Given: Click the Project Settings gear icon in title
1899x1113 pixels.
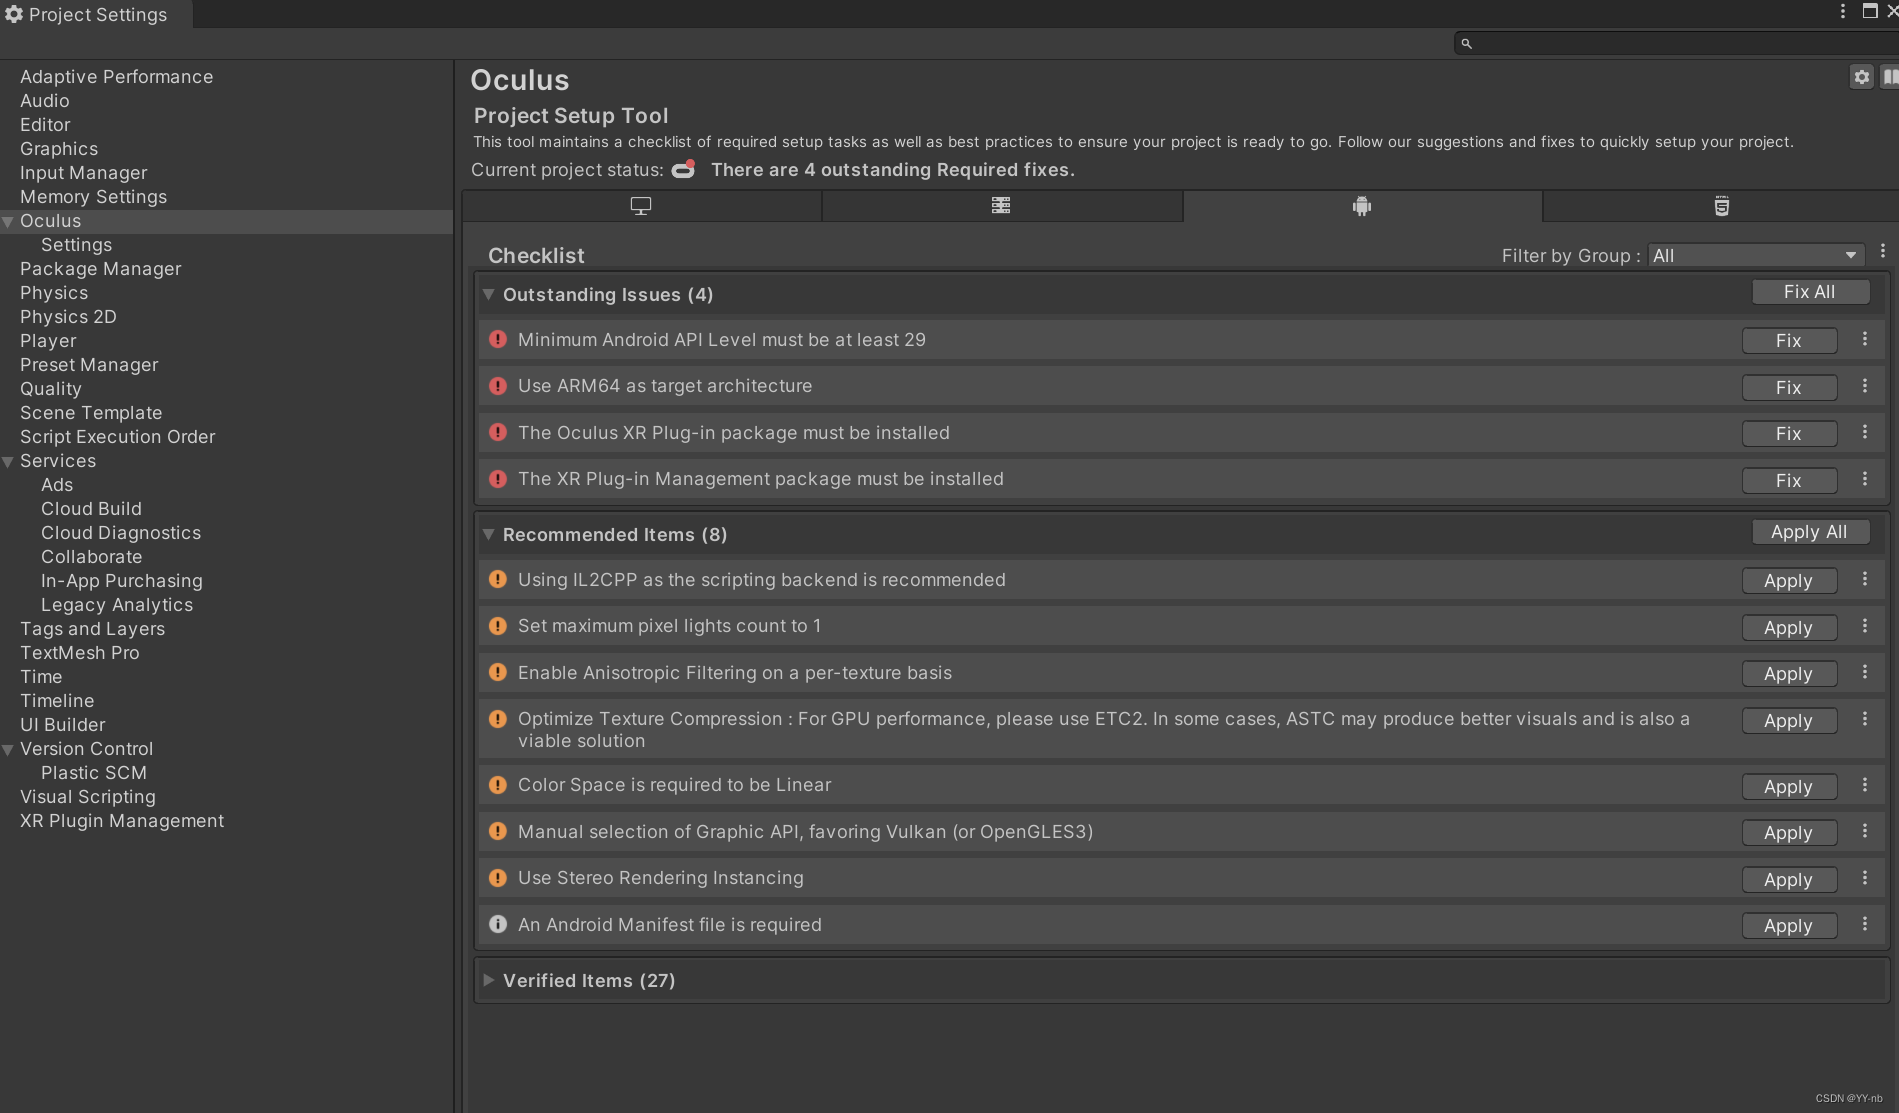Looking at the screenshot, I should coord(14,14).
